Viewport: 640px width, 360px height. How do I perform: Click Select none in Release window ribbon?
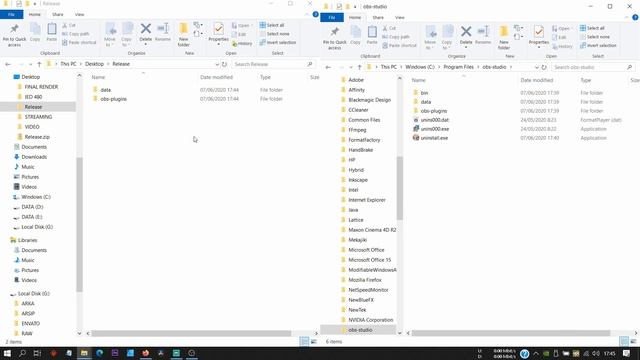point(274,34)
